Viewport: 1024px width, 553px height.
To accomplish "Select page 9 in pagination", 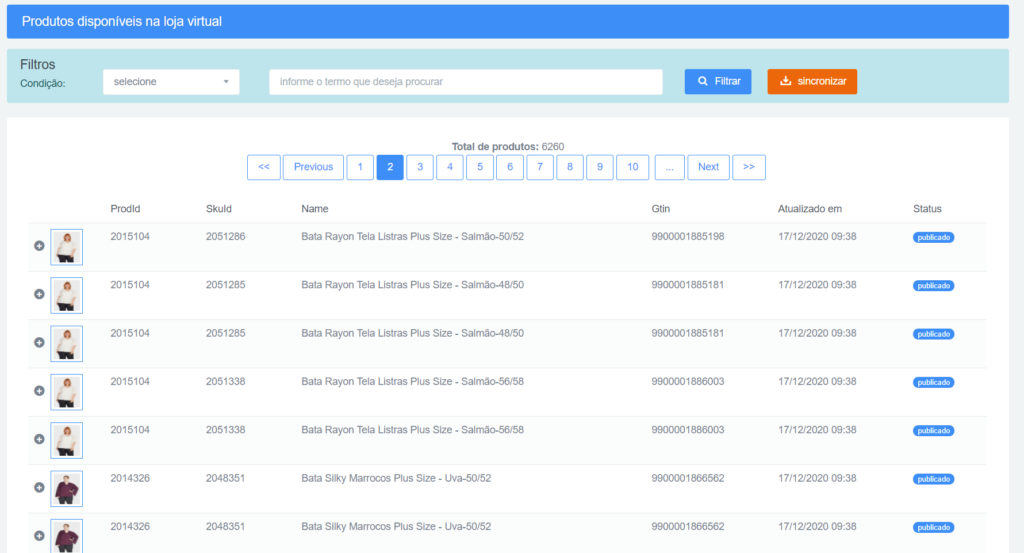I will pyautogui.click(x=600, y=167).
